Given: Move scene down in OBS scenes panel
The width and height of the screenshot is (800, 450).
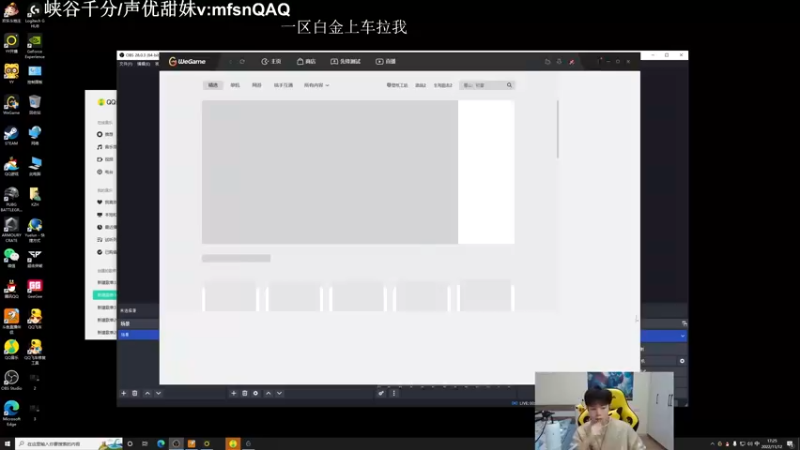Looking at the screenshot, I should coord(159,393).
